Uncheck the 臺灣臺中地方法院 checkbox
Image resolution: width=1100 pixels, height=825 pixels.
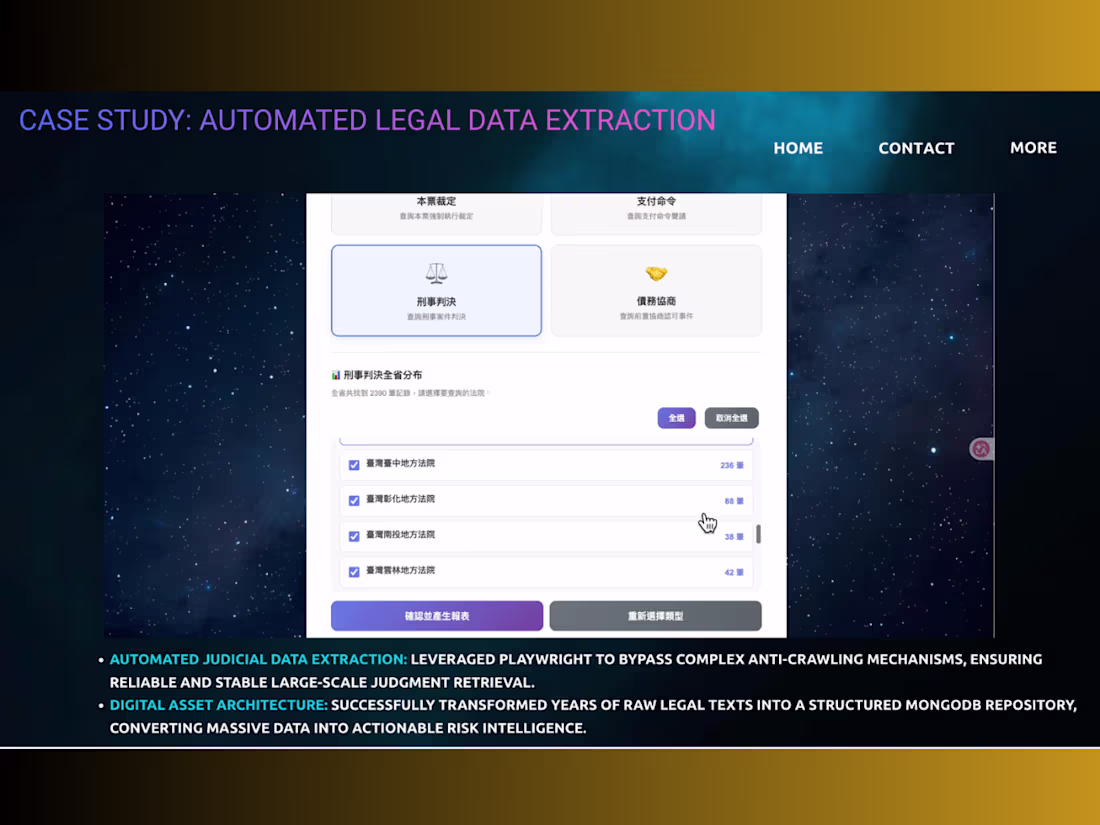click(354, 465)
